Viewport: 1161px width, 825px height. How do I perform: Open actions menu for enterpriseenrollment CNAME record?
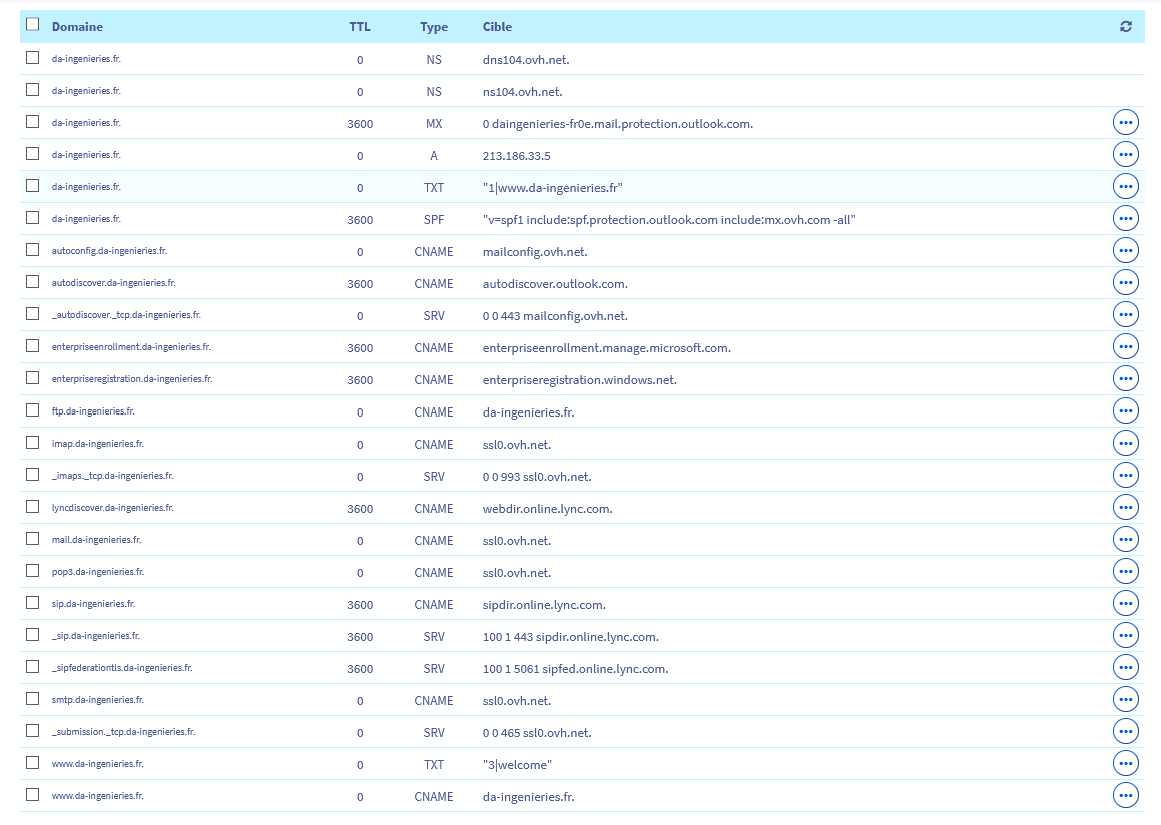pos(1126,347)
